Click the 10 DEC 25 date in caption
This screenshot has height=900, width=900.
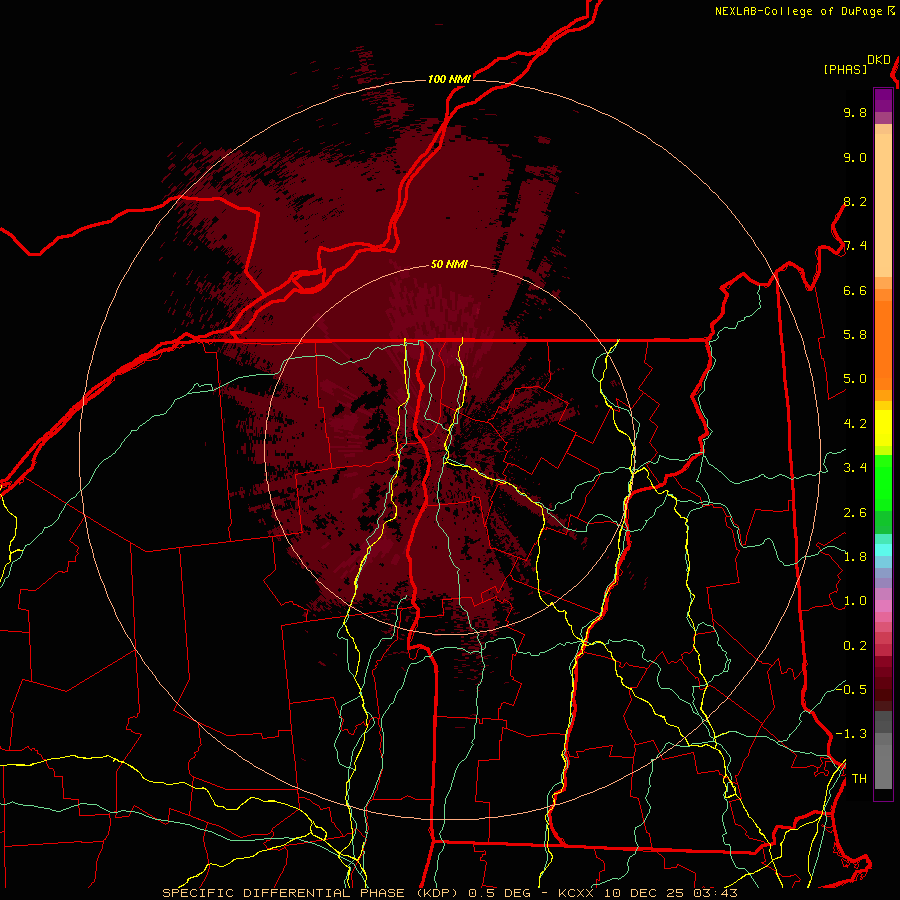coord(645,893)
